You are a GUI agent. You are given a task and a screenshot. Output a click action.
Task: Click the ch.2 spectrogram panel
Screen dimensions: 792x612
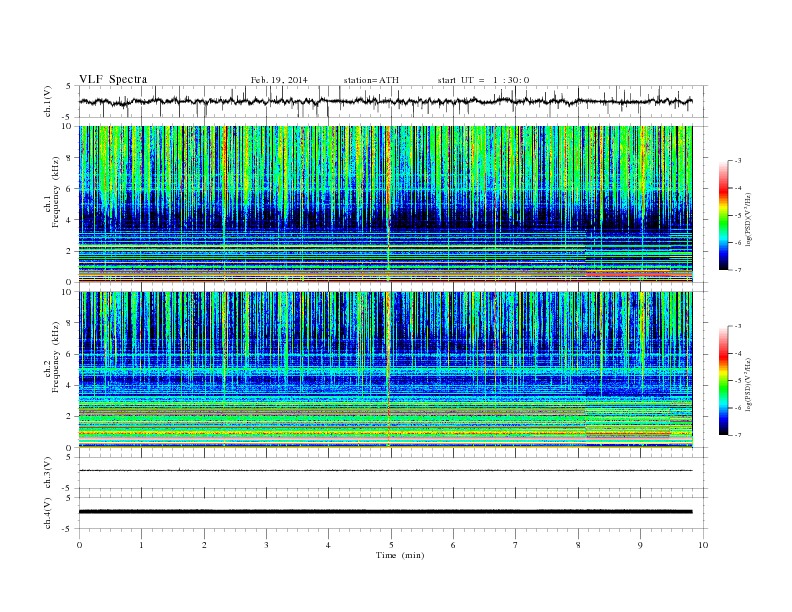click(385, 370)
